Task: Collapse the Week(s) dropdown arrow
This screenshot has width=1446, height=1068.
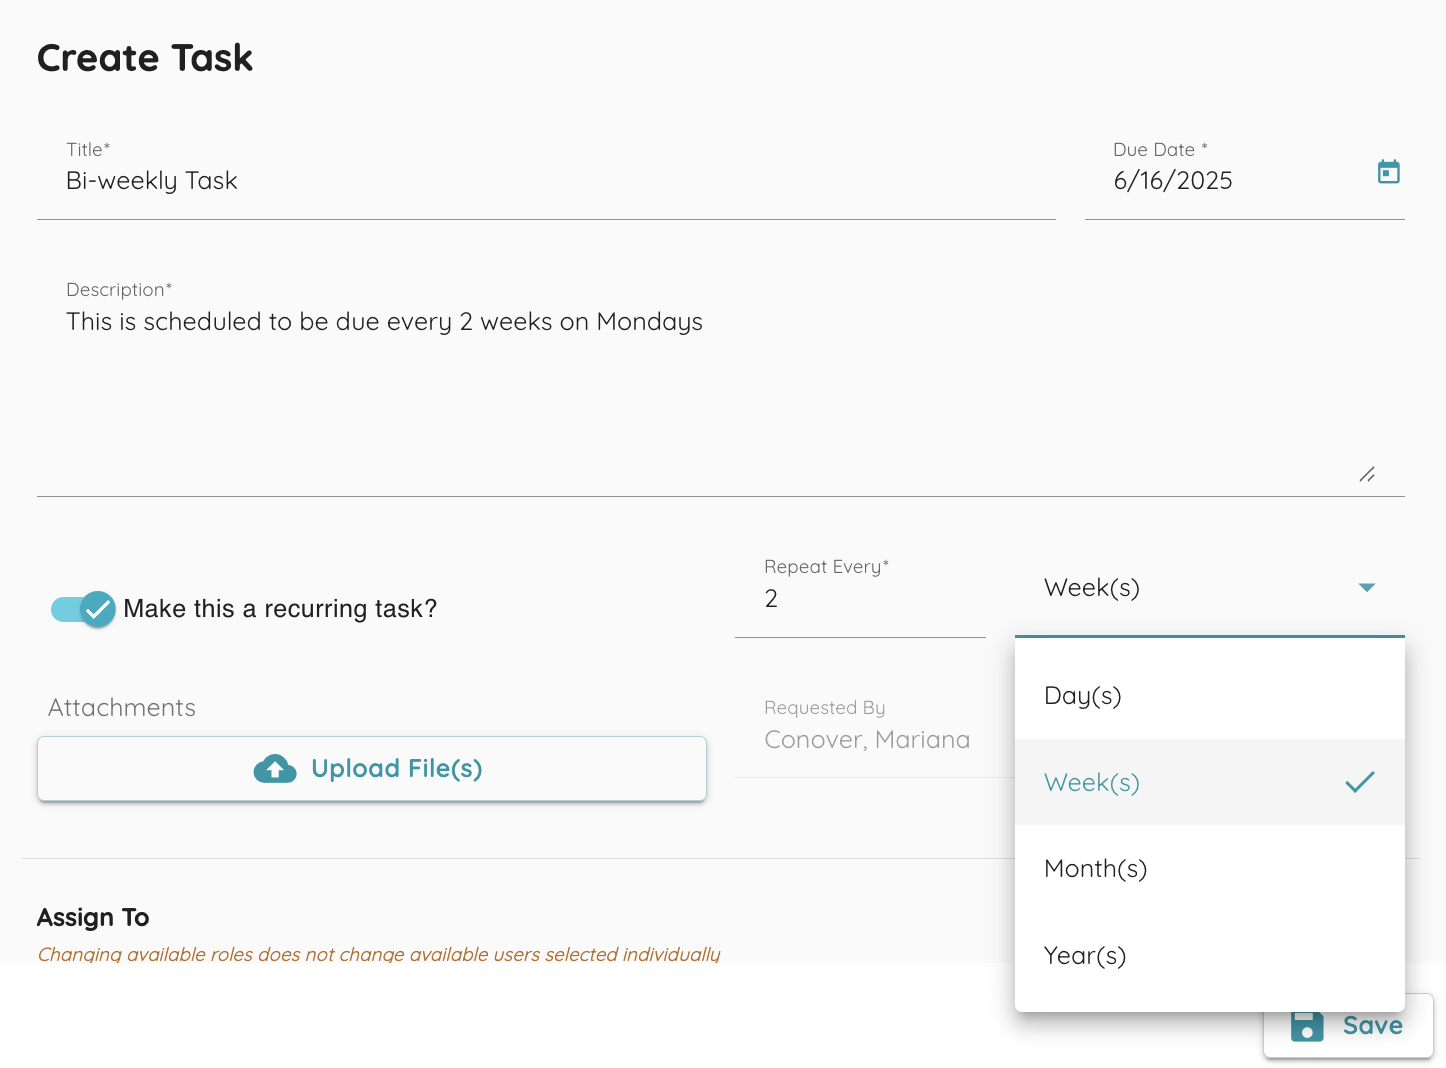Action: [1367, 587]
